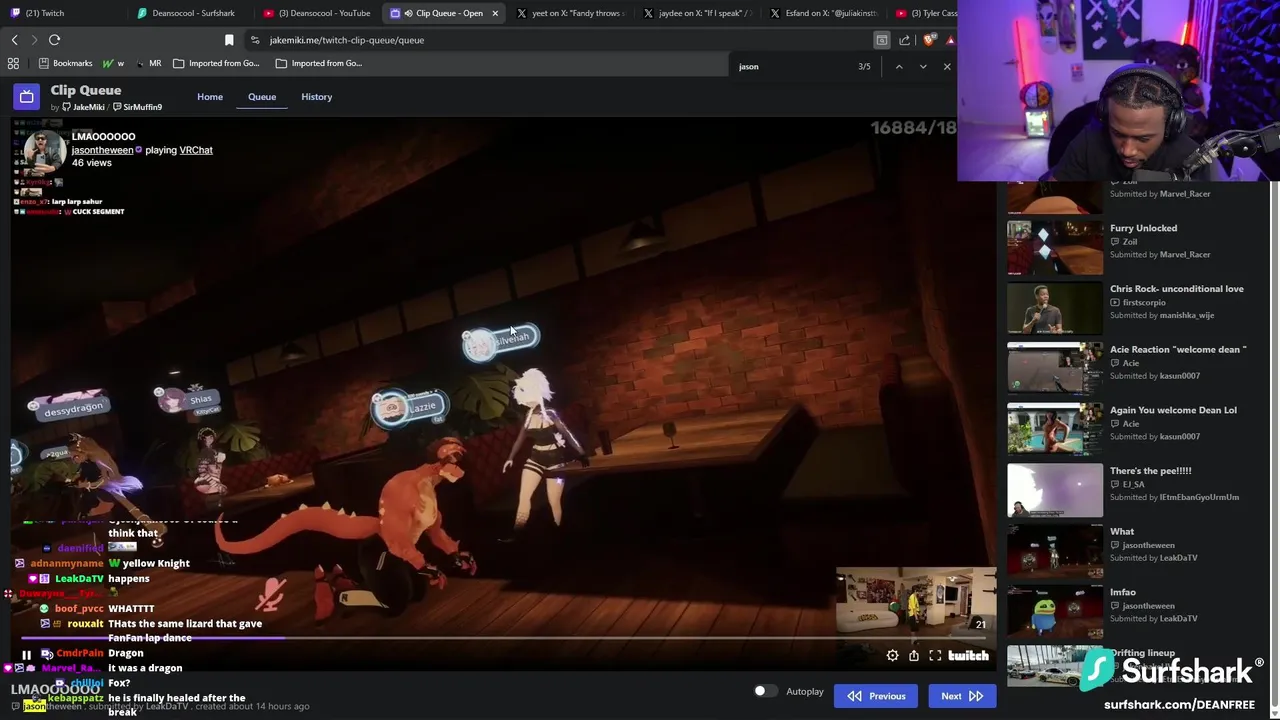
Task: Close the find-in-page bar
Action: [x=947, y=67]
